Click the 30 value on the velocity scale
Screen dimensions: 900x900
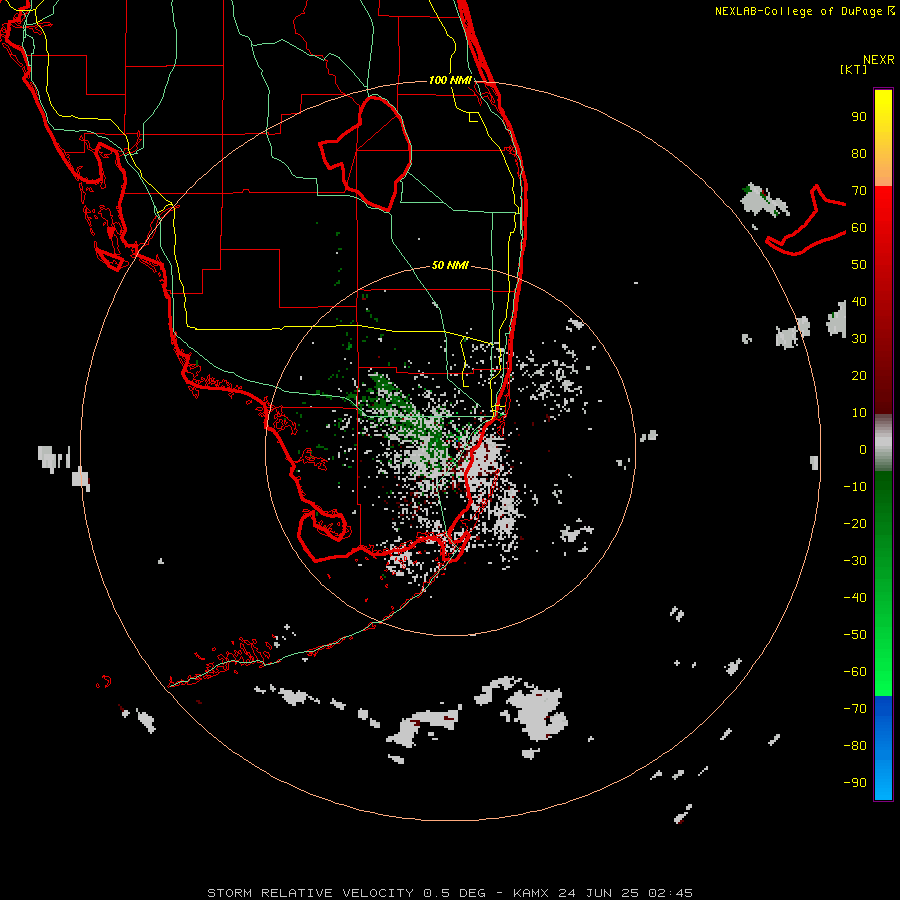coord(859,339)
